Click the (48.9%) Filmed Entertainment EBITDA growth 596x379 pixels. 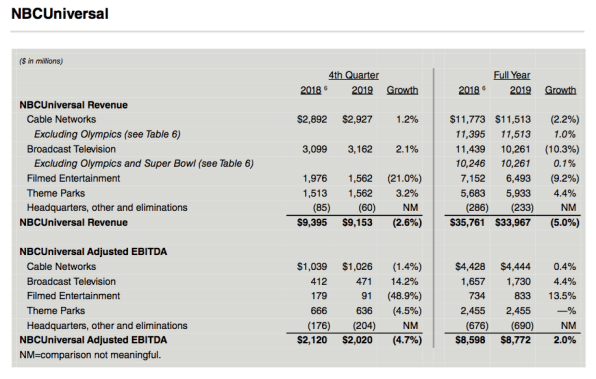pos(404,296)
